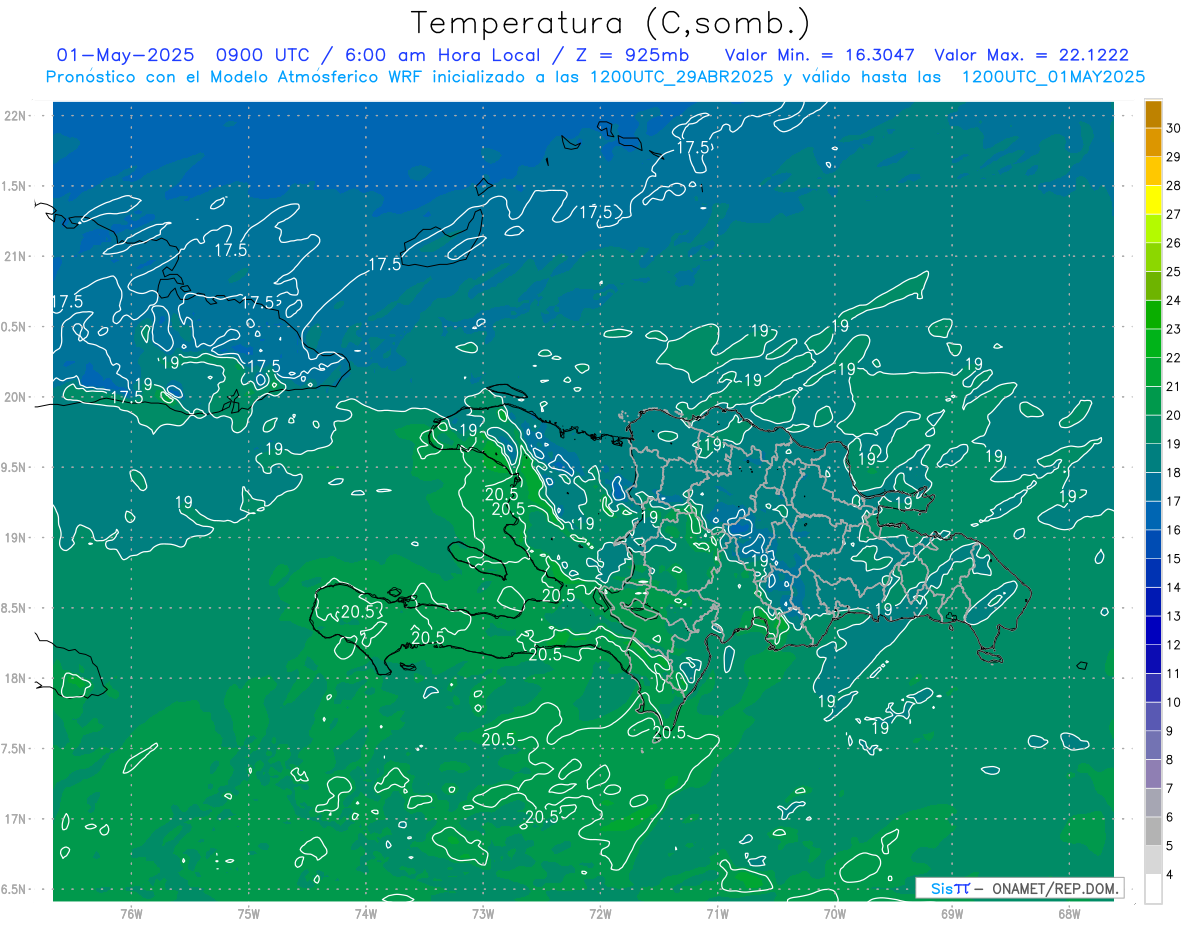Click the longitude axis label "70W"
1200x927 pixels.
835,913
